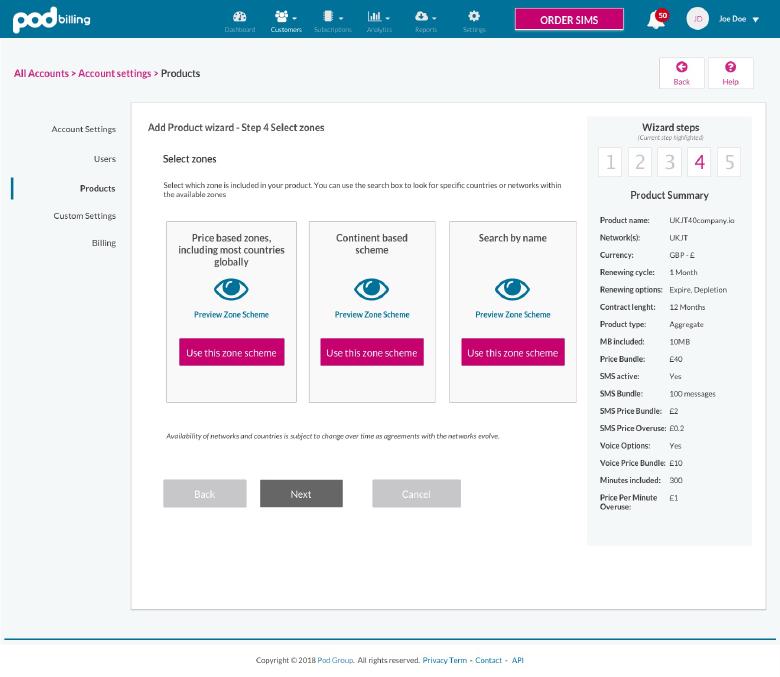The width and height of the screenshot is (780, 677).
Task: Open the All Accounts breadcrumb link
Action: (41, 74)
